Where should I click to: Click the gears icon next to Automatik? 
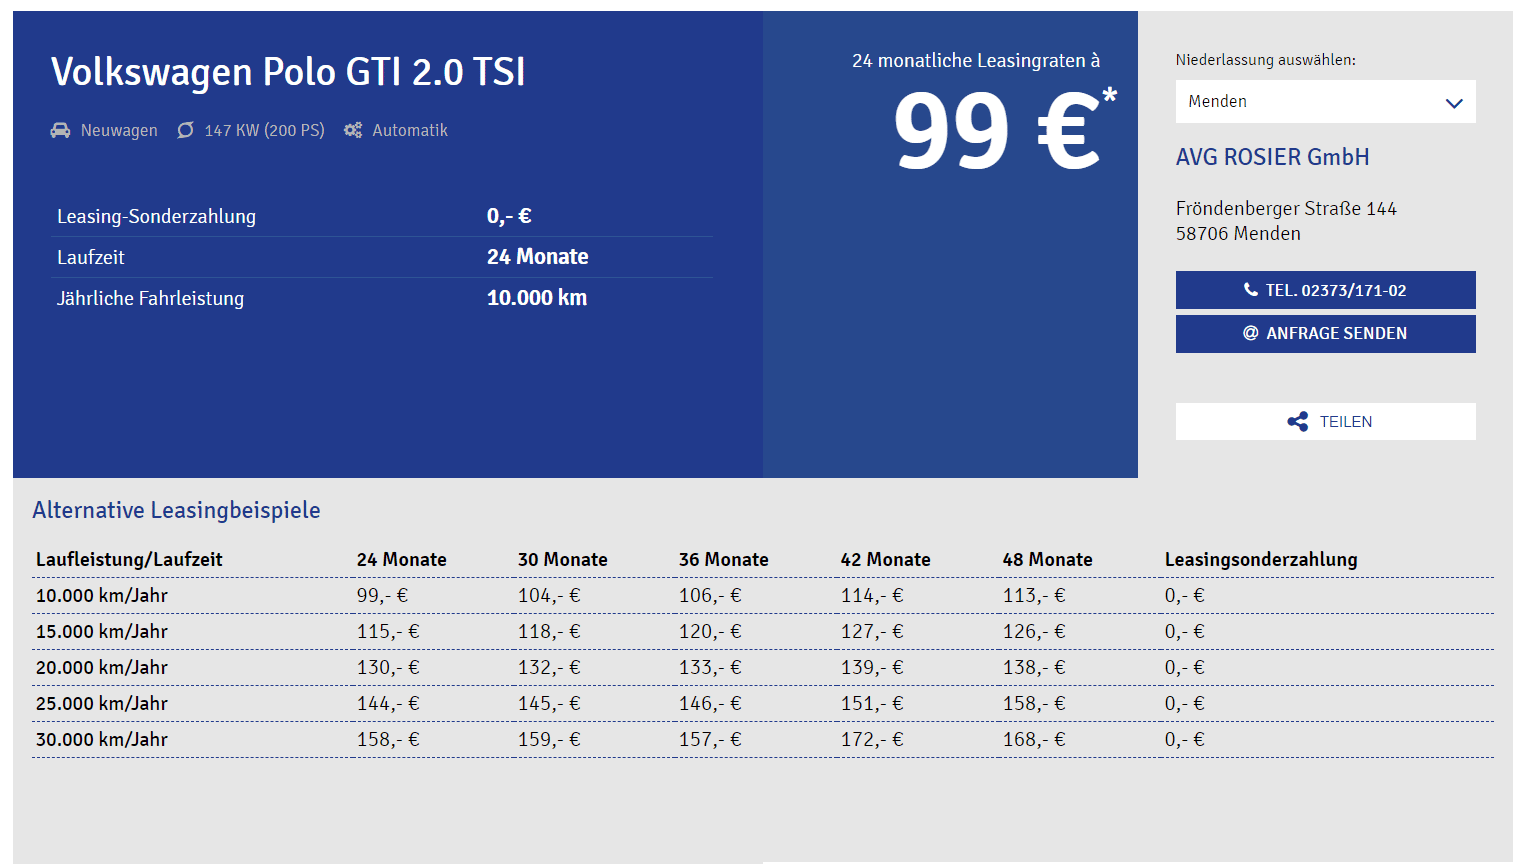click(353, 130)
